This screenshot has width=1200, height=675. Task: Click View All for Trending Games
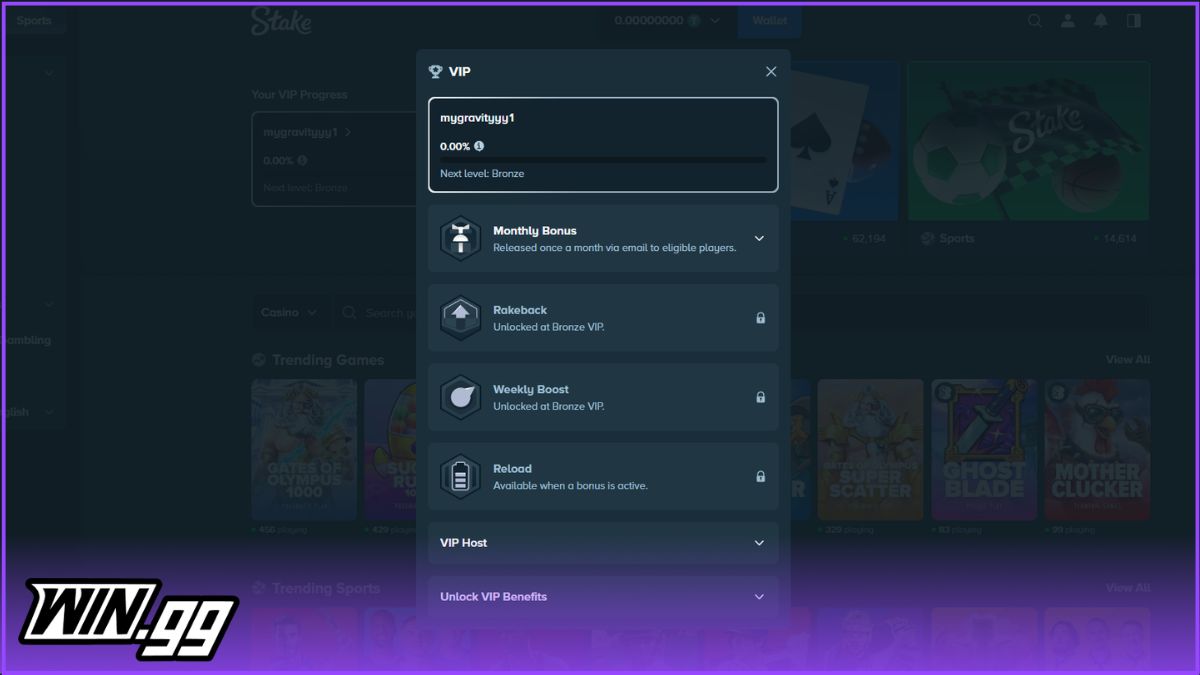click(1128, 359)
